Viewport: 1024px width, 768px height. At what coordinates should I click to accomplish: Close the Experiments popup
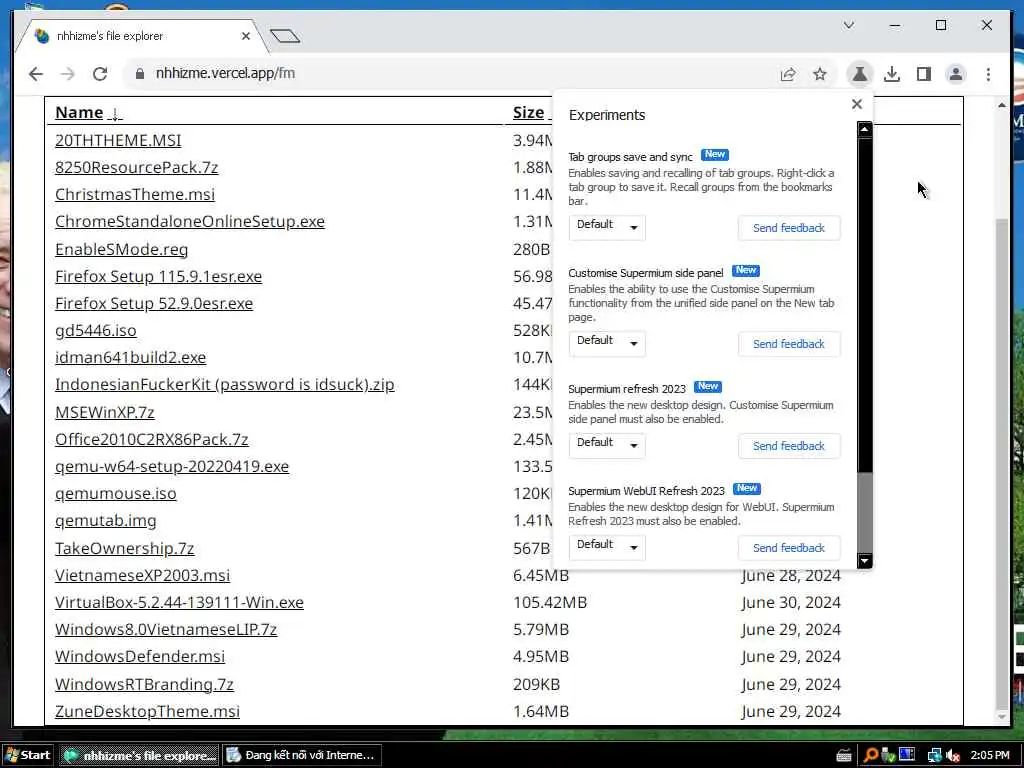pyautogui.click(x=857, y=104)
